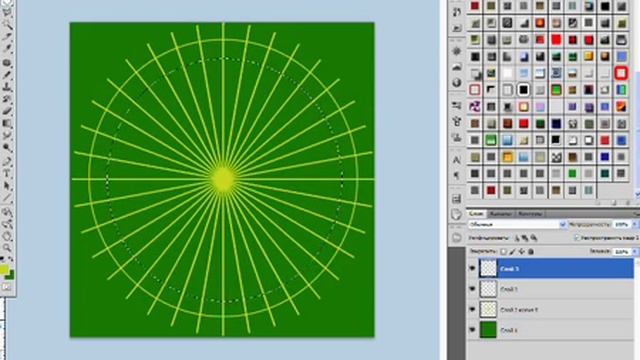Click the layer opacity value field
Image resolution: width=640 pixels, height=360 pixels.
click(x=622, y=224)
